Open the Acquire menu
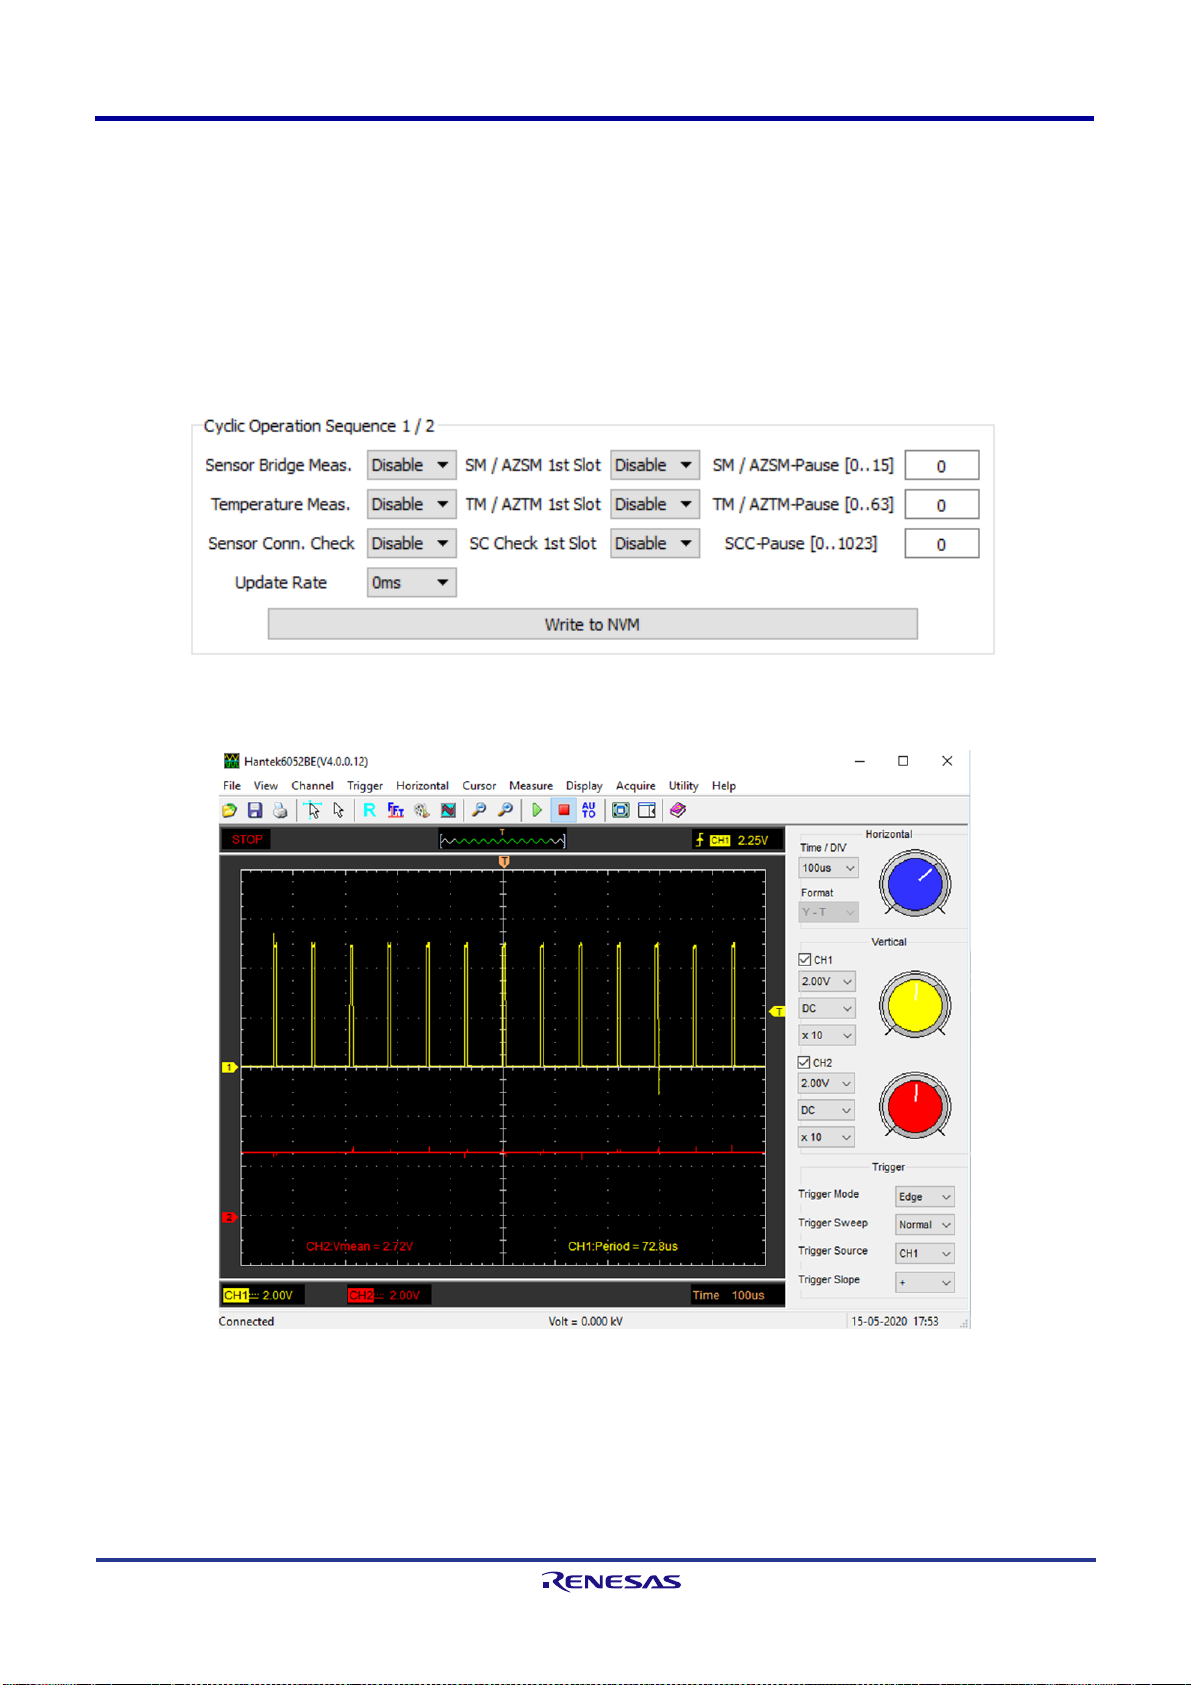 [636, 786]
